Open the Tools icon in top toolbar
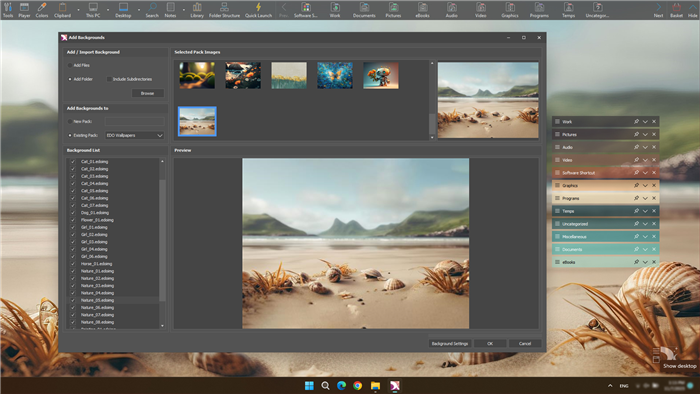 coord(8,9)
